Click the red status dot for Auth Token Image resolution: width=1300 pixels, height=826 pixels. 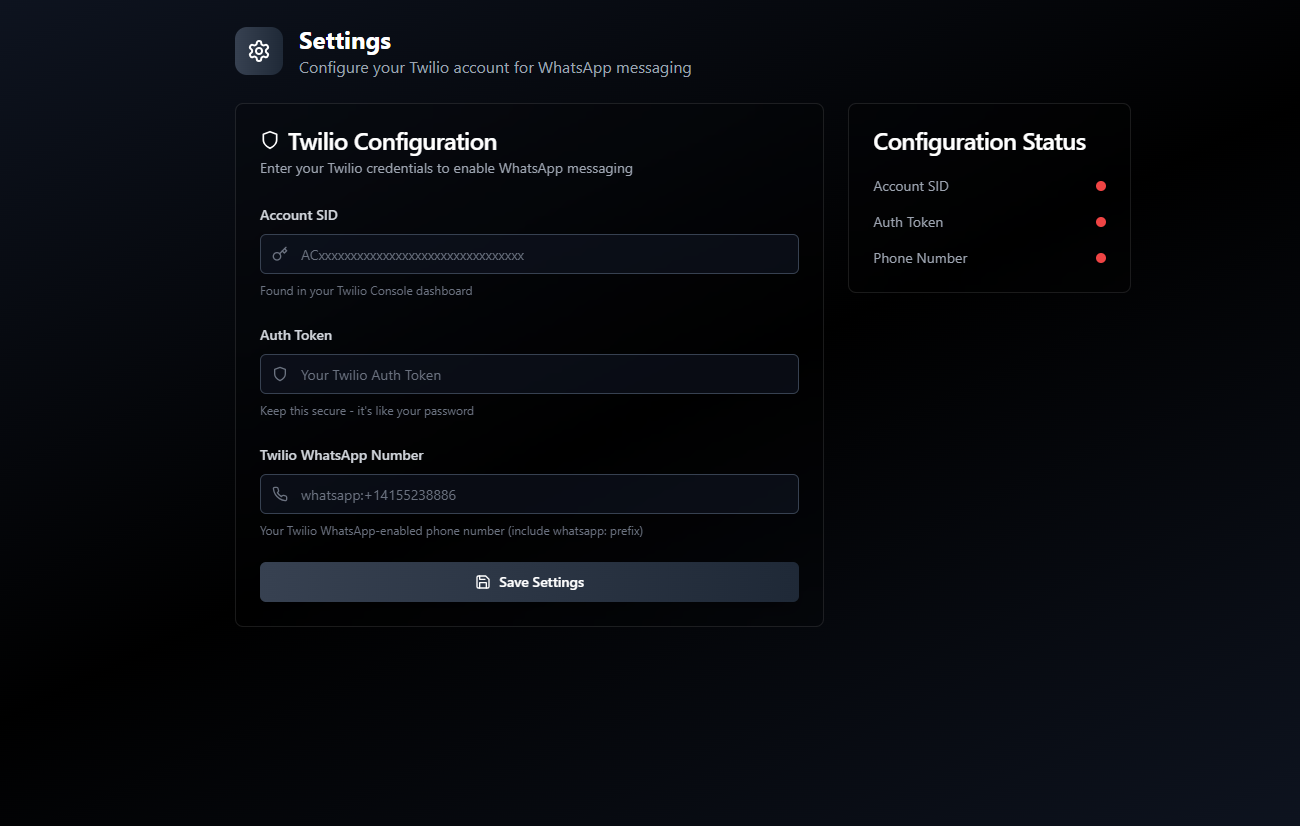[1101, 222]
